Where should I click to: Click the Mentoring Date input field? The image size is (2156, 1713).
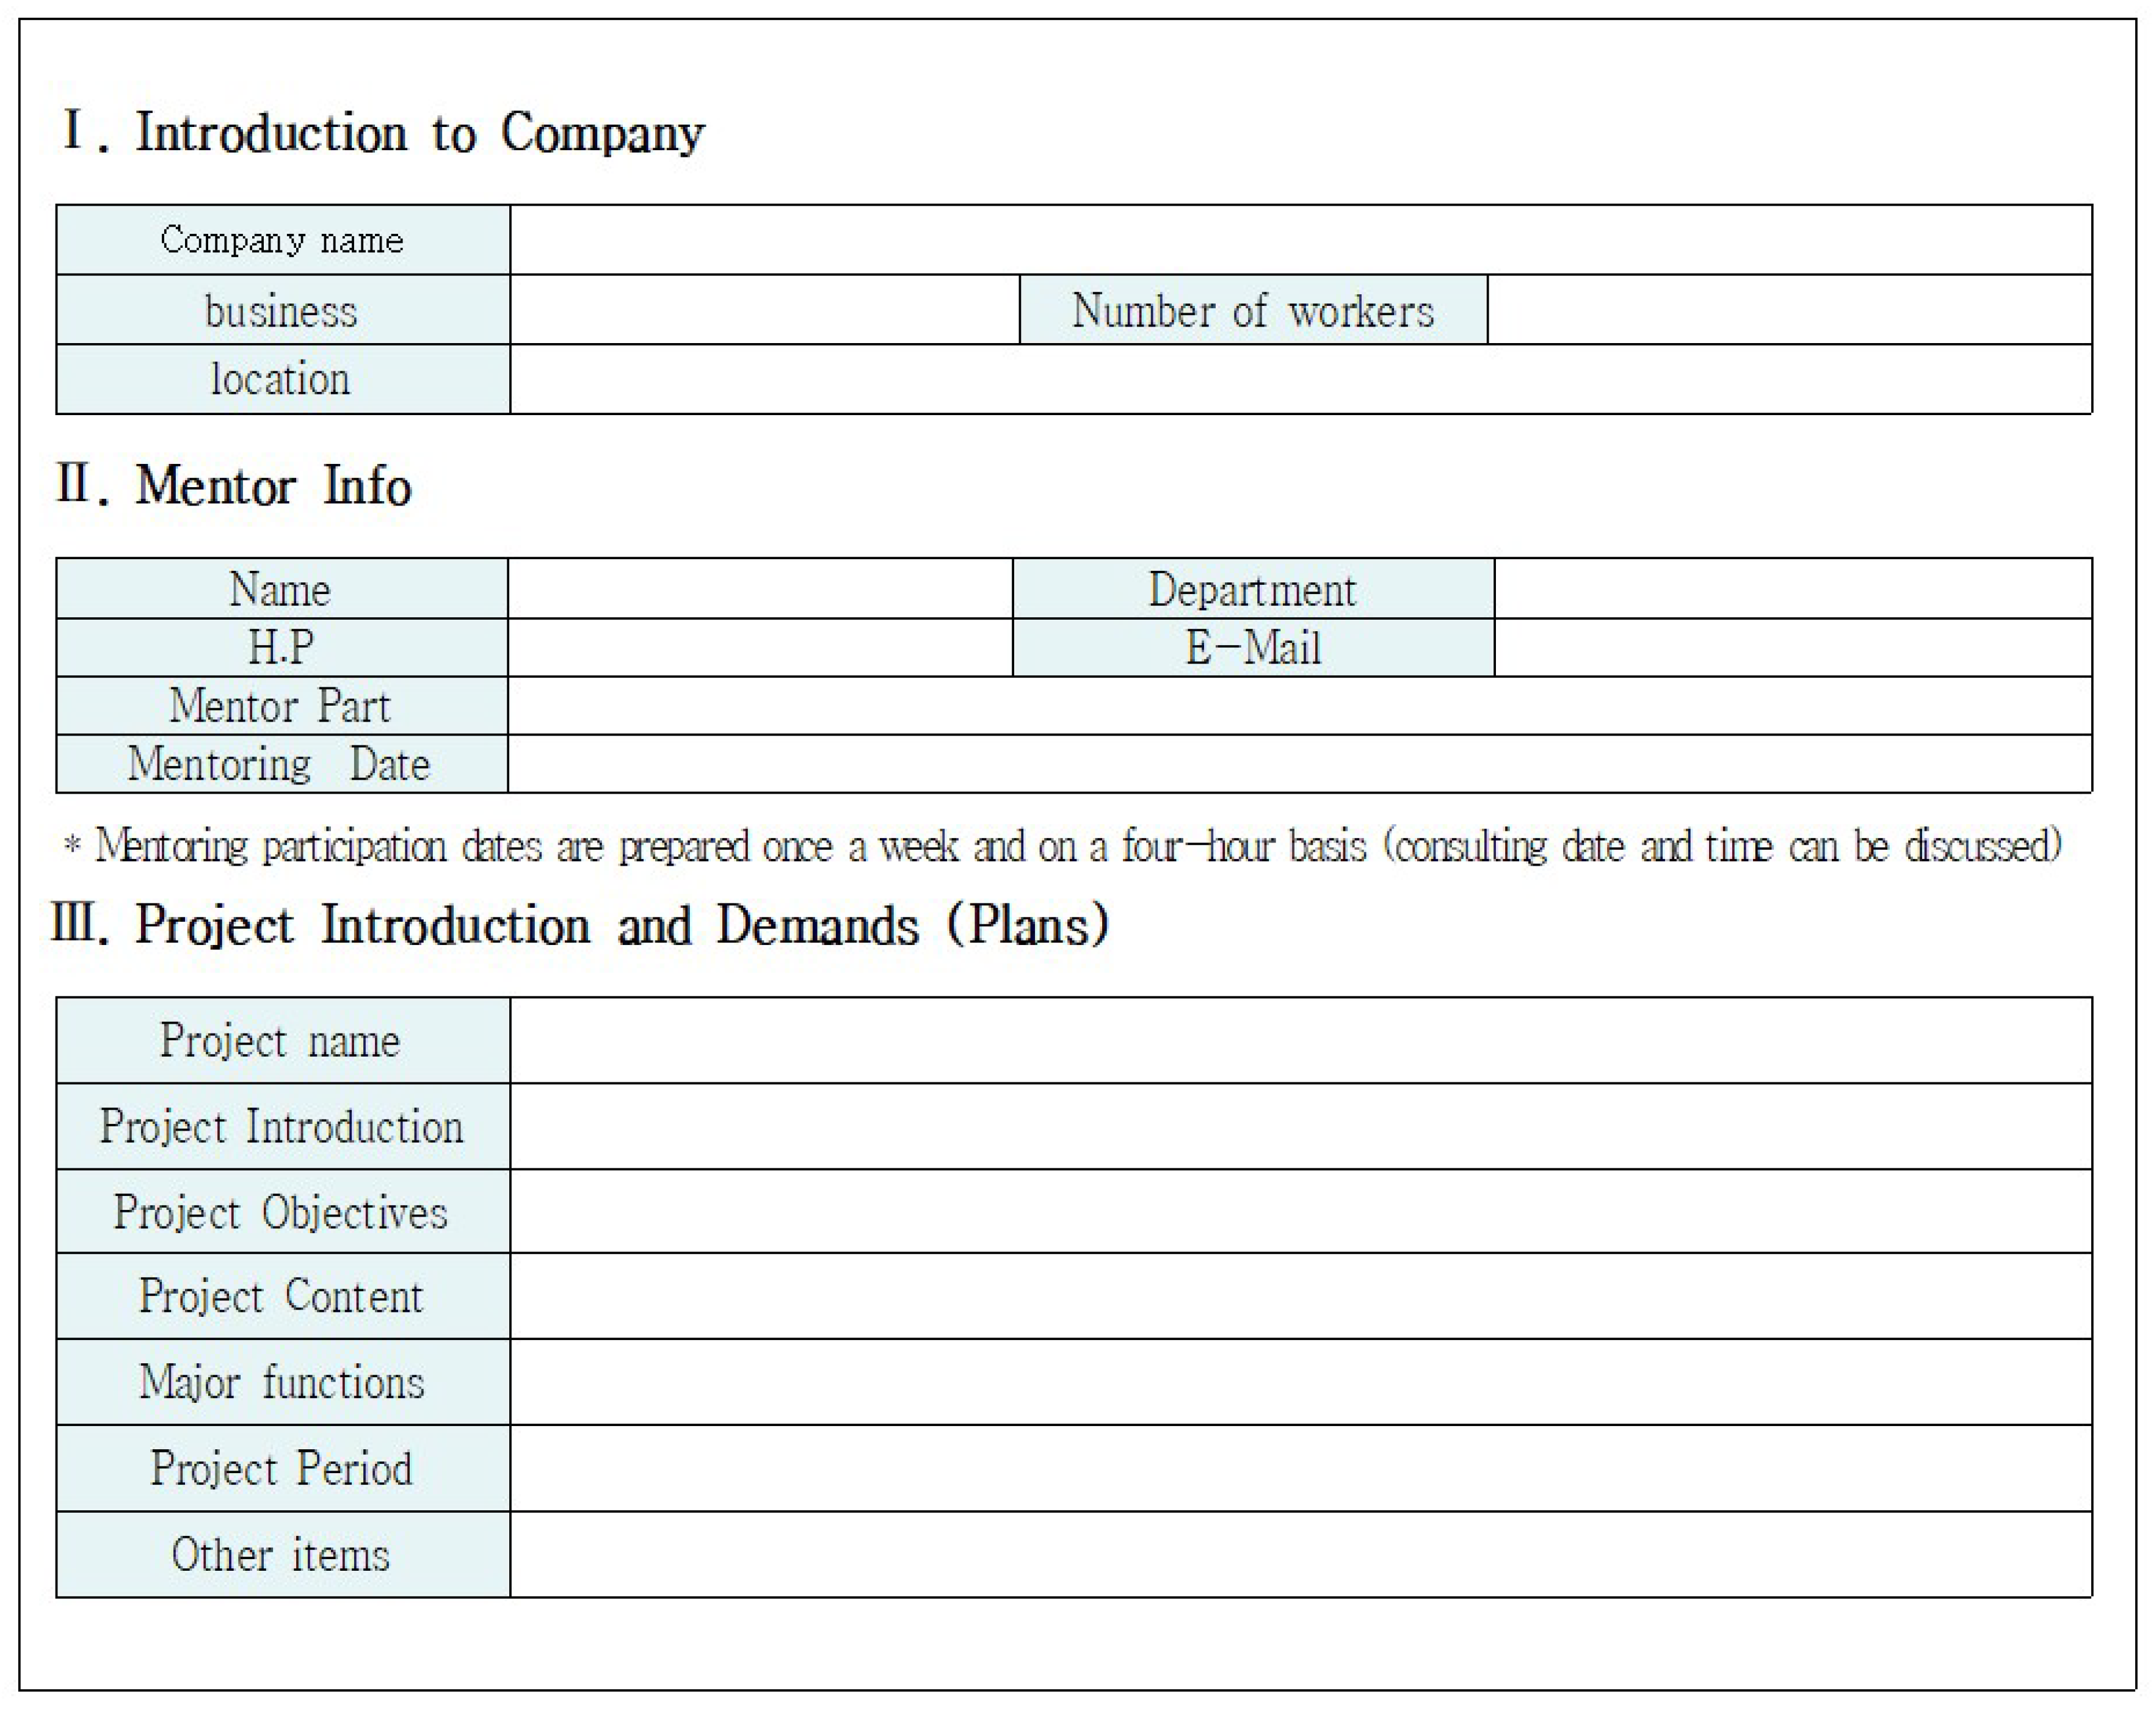tap(1299, 764)
